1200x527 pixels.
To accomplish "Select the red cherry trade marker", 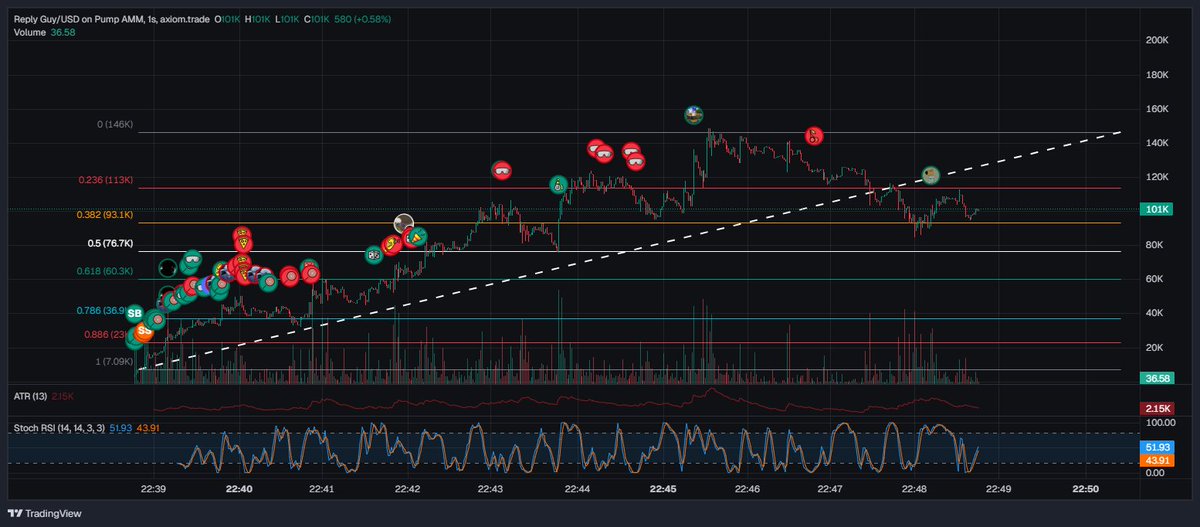I will [x=814, y=135].
